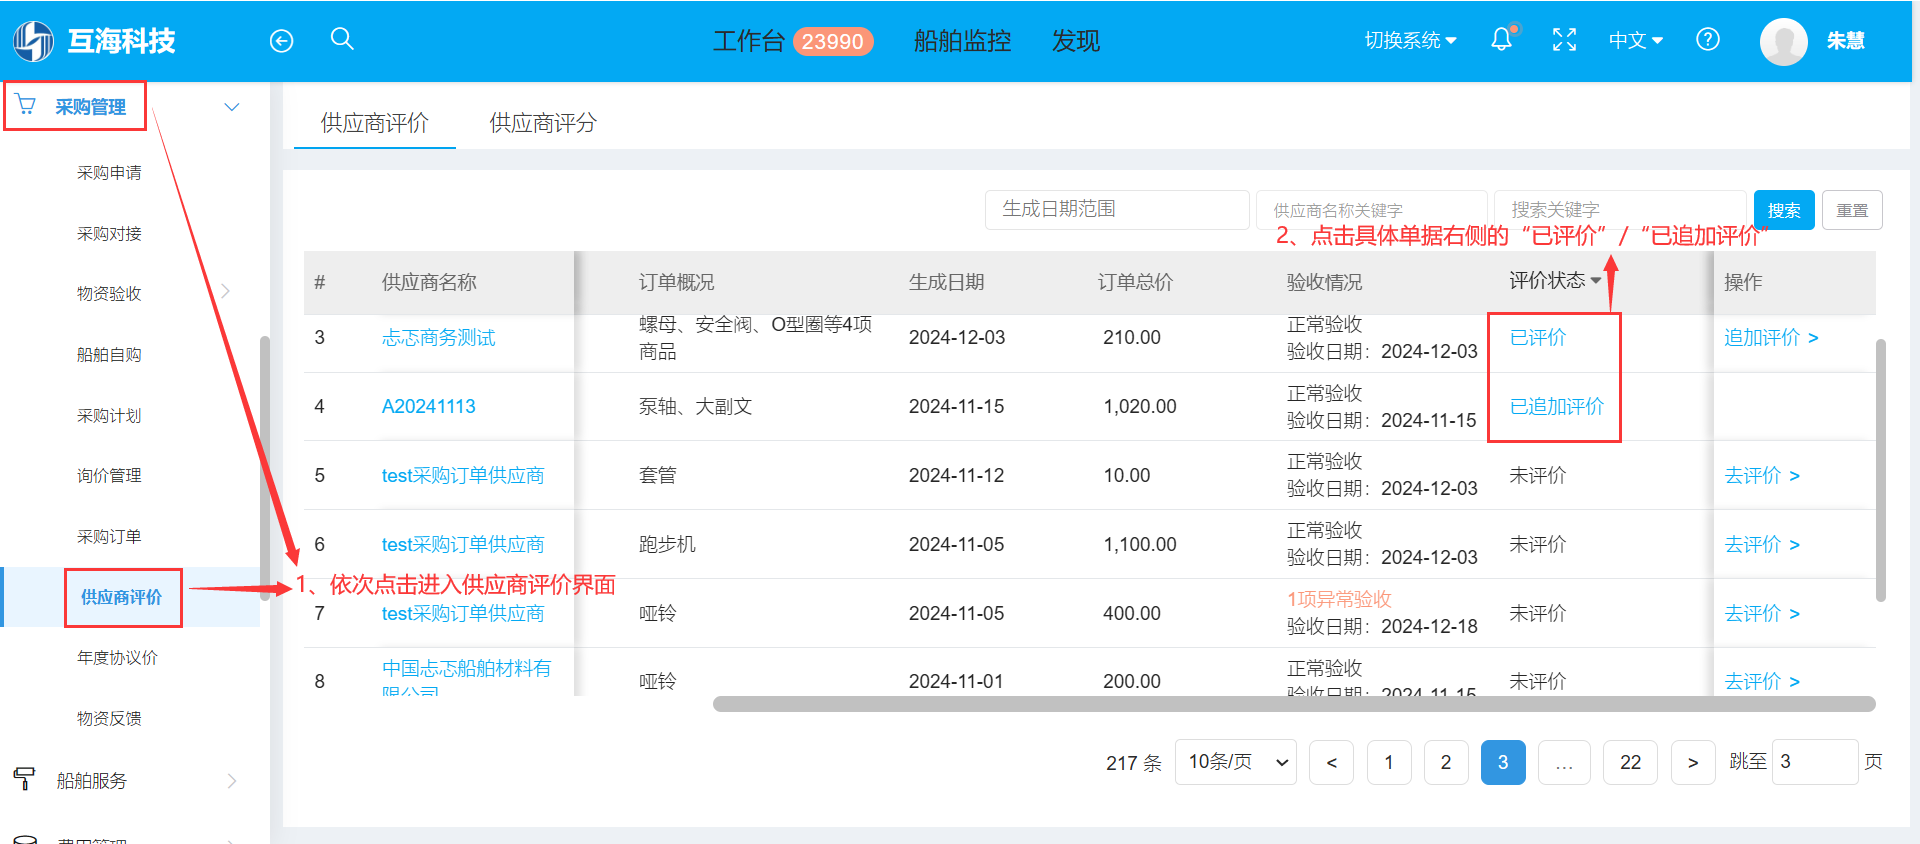Click the 搜索 button
This screenshot has height=844, width=1920.
click(x=1784, y=210)
